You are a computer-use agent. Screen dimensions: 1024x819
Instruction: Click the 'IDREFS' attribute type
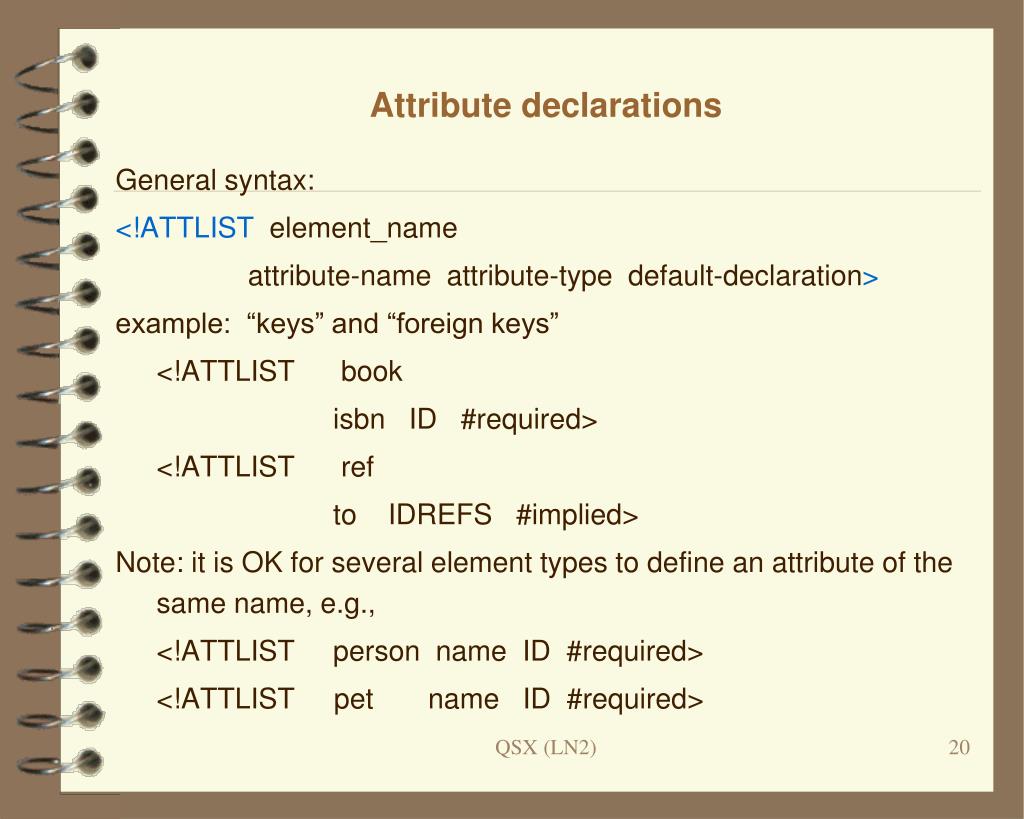pos(440,515)
